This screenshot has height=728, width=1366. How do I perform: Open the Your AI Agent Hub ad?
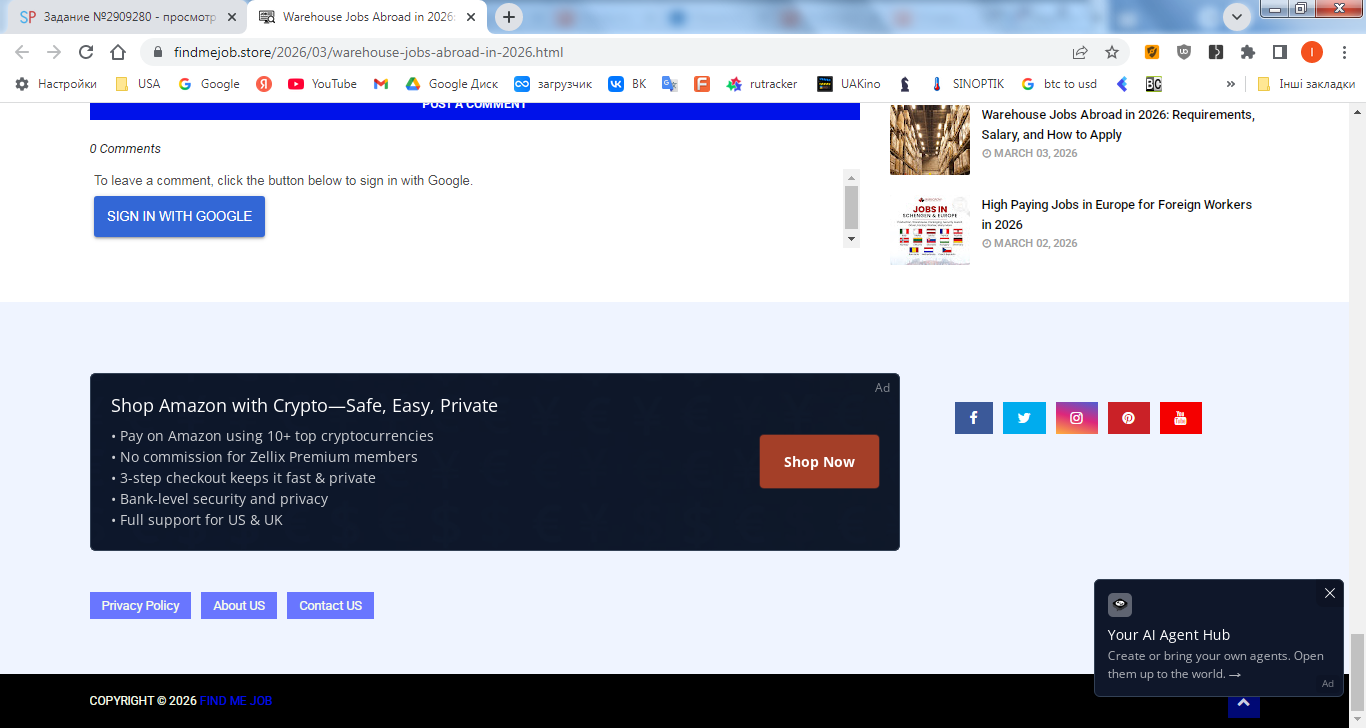pyautogui.click(x=1218, y=638)
